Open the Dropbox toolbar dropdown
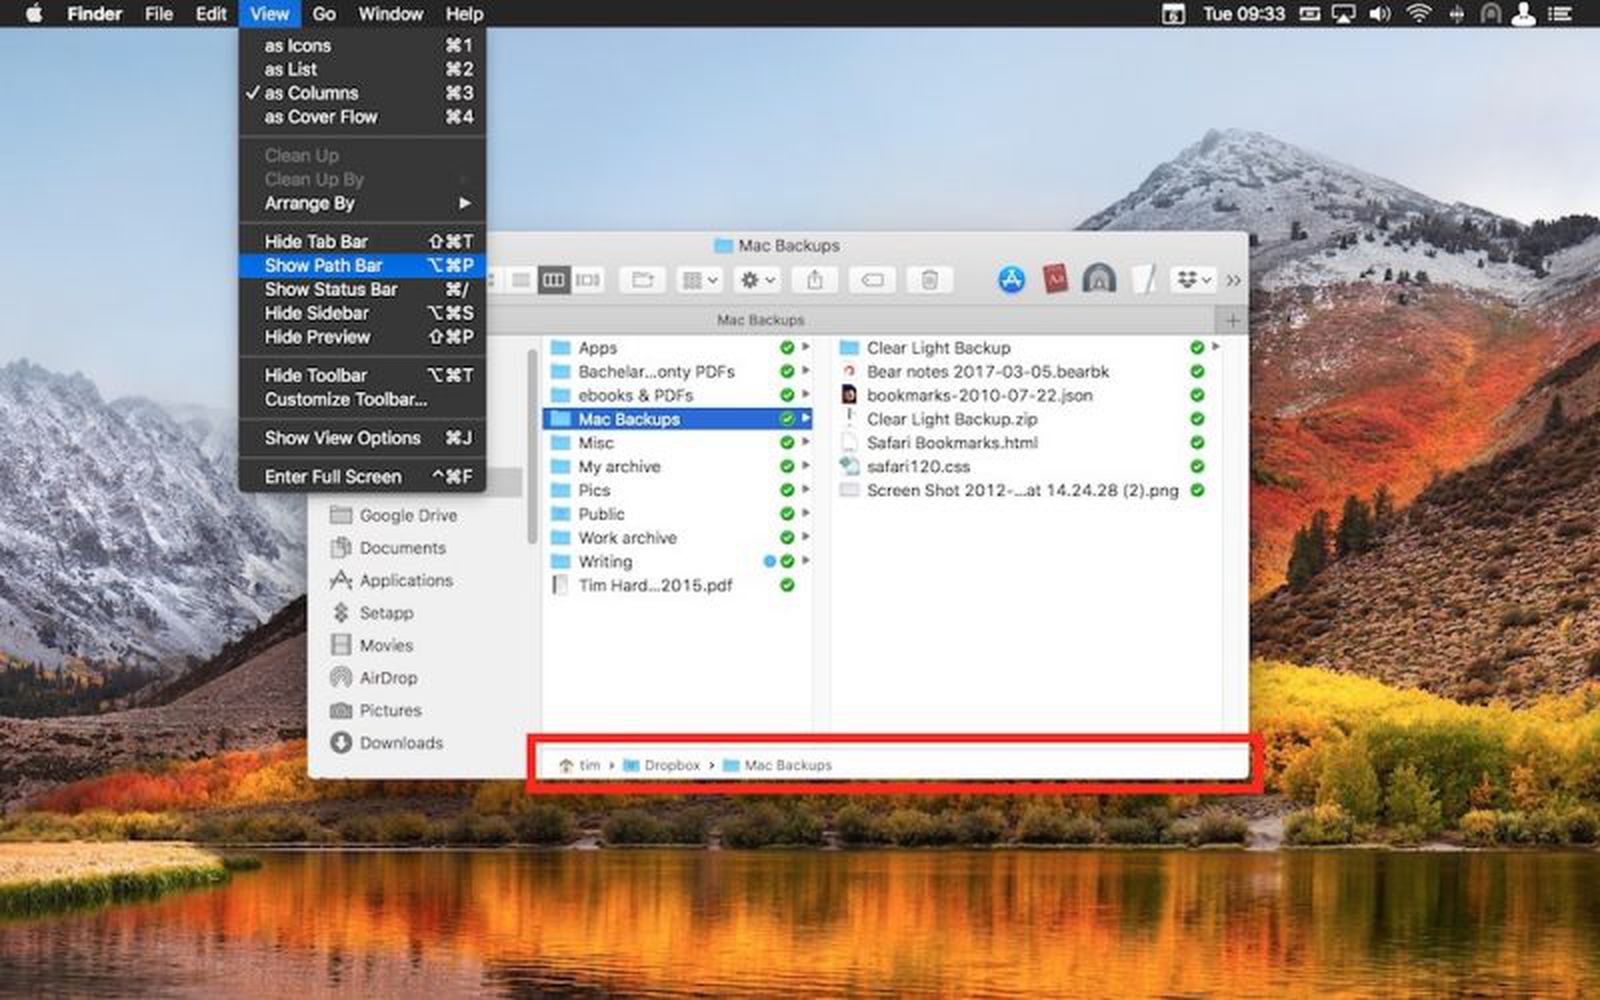 [1193, 280]
